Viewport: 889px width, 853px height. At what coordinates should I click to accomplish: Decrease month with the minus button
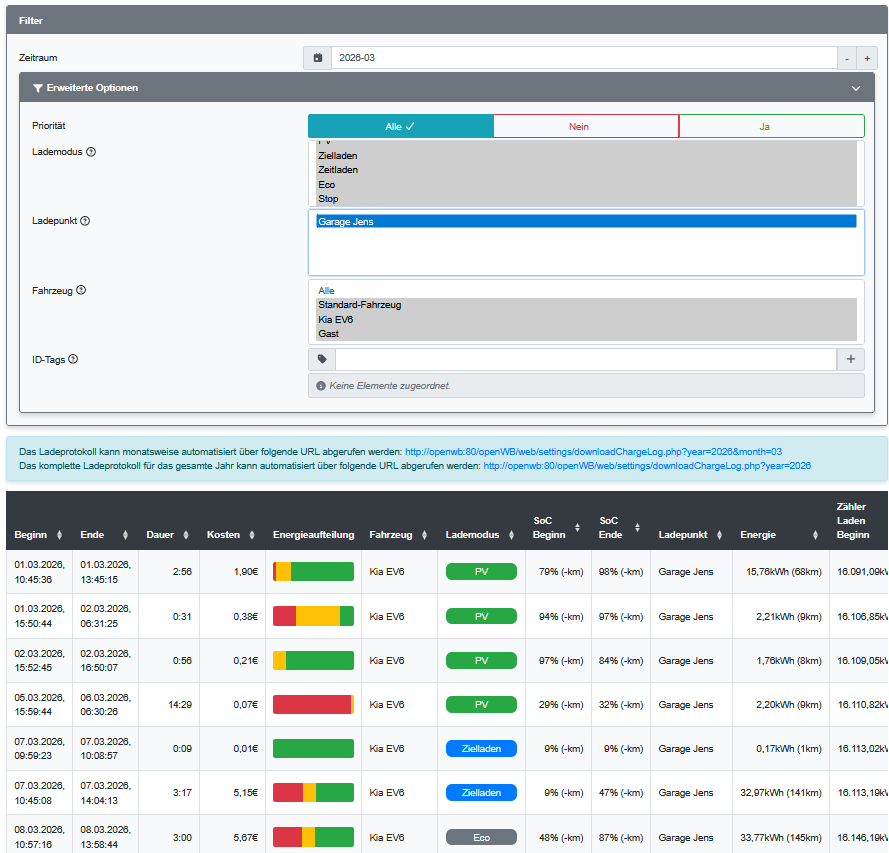tap(846, 58)
